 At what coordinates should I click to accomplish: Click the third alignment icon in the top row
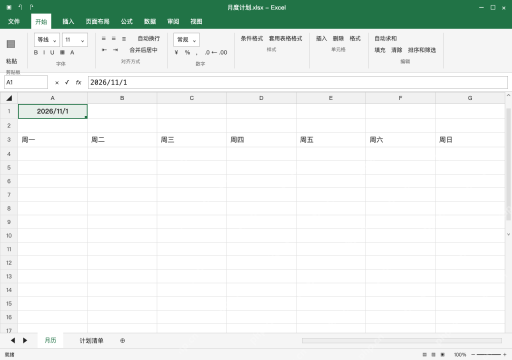124,39
